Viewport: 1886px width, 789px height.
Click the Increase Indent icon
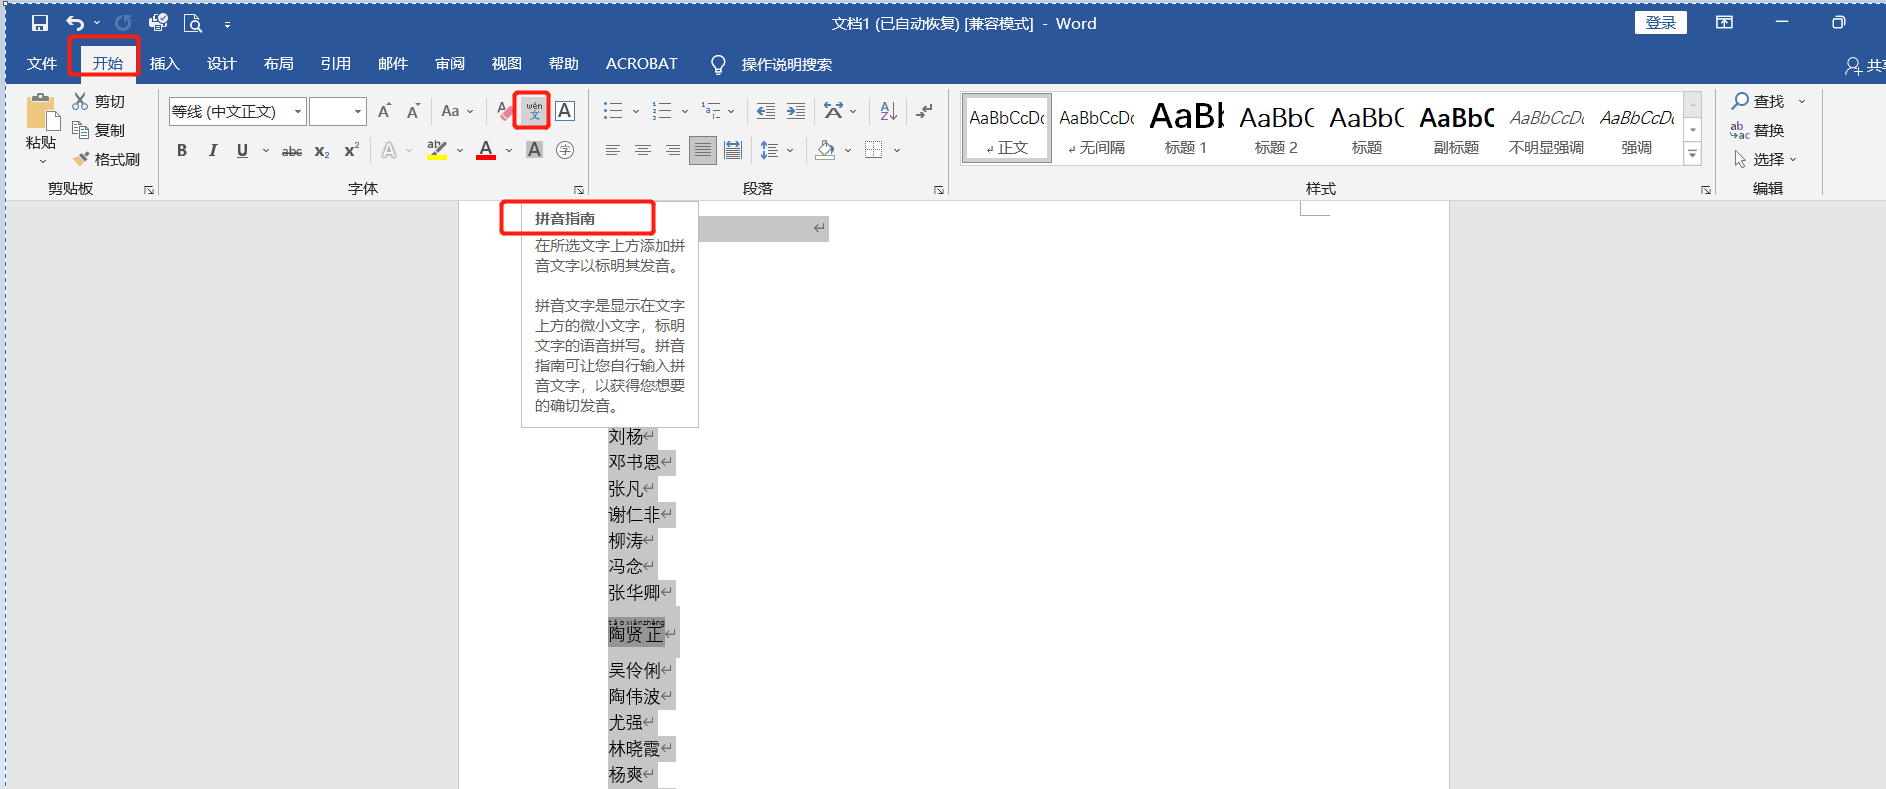click(x=796, y=111)
